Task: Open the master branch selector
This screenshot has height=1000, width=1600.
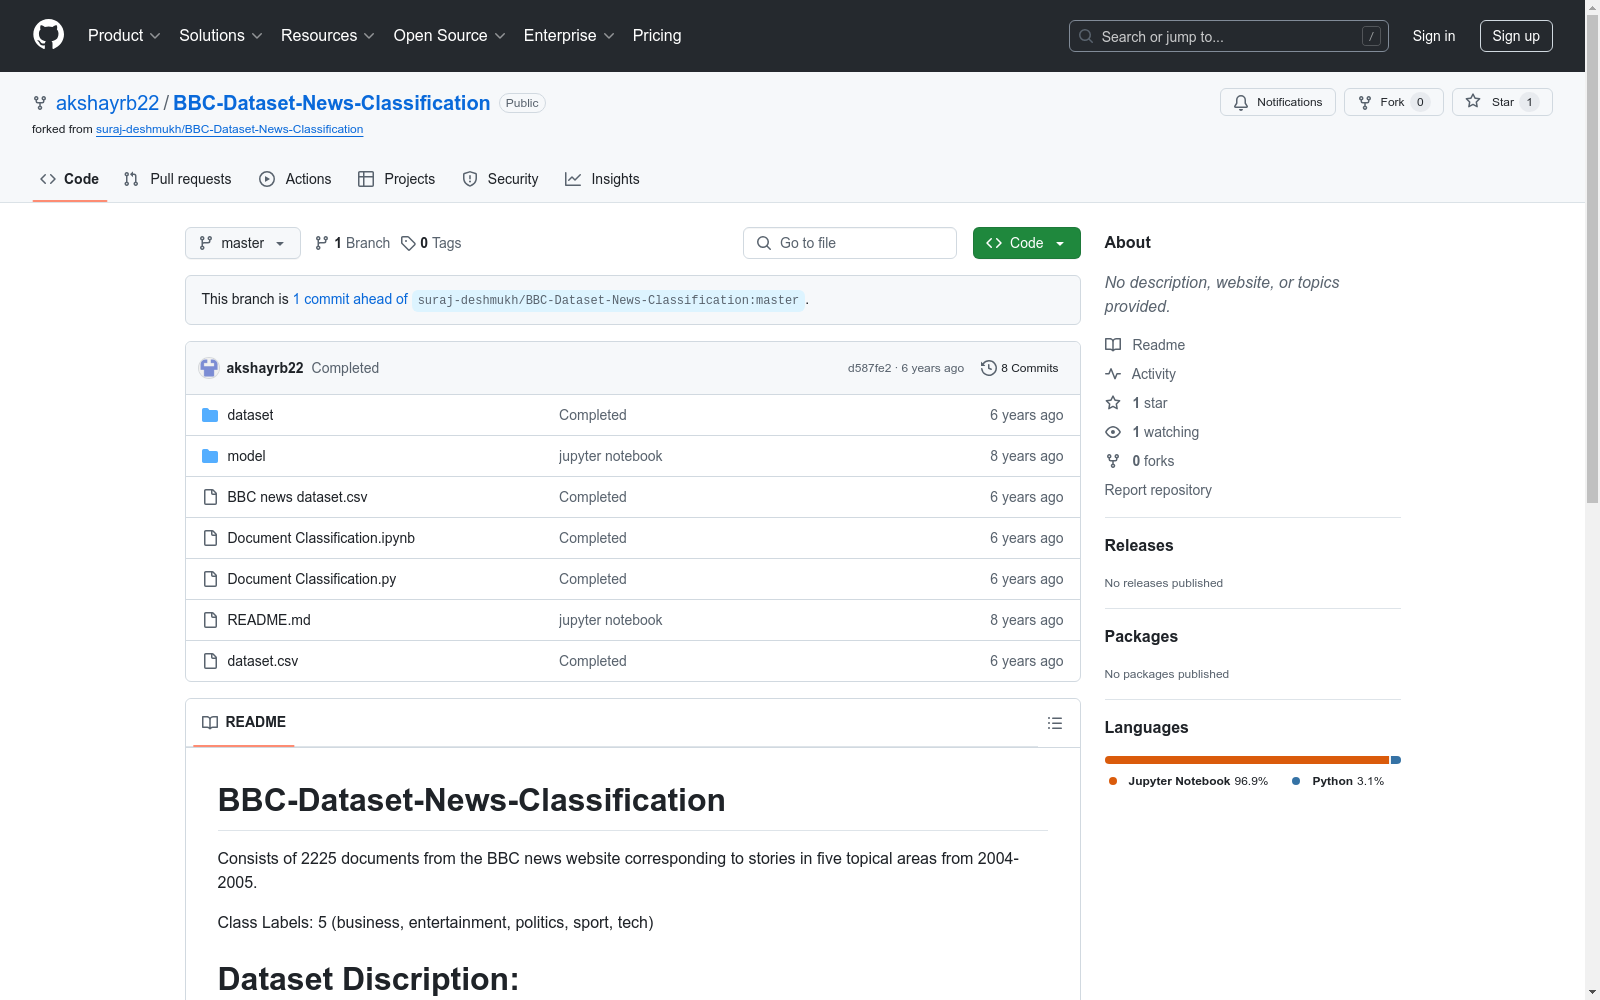Action: tap(243, 243)
